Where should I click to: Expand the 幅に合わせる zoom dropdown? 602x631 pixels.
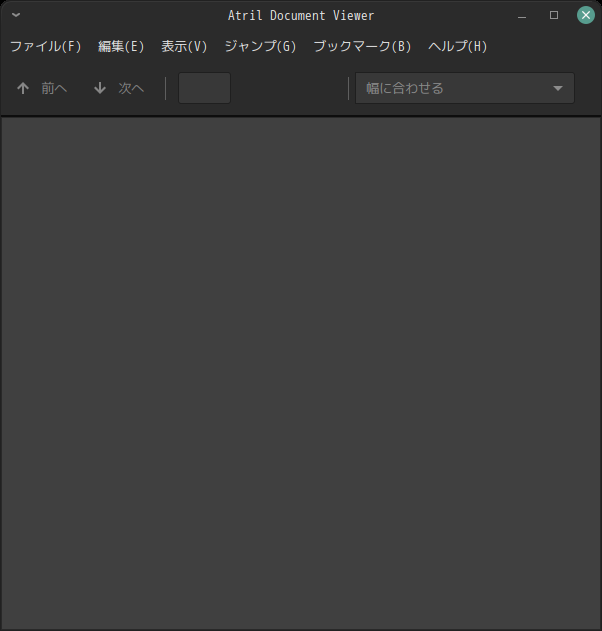pos(465,88)
